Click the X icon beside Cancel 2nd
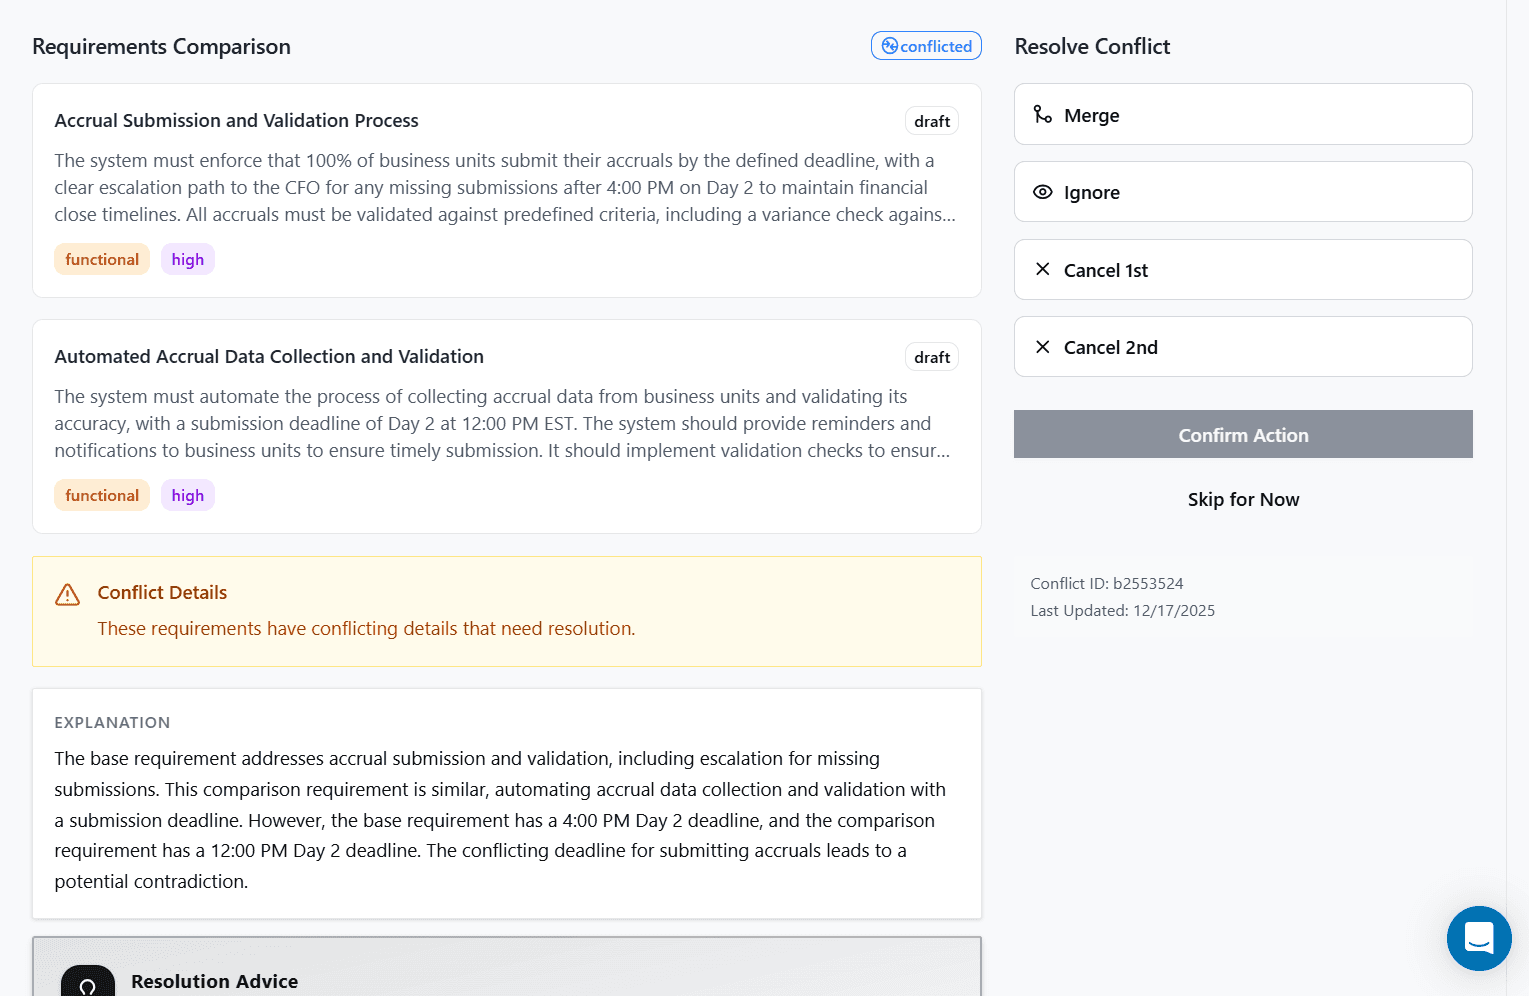 (x=1043, y=346)
